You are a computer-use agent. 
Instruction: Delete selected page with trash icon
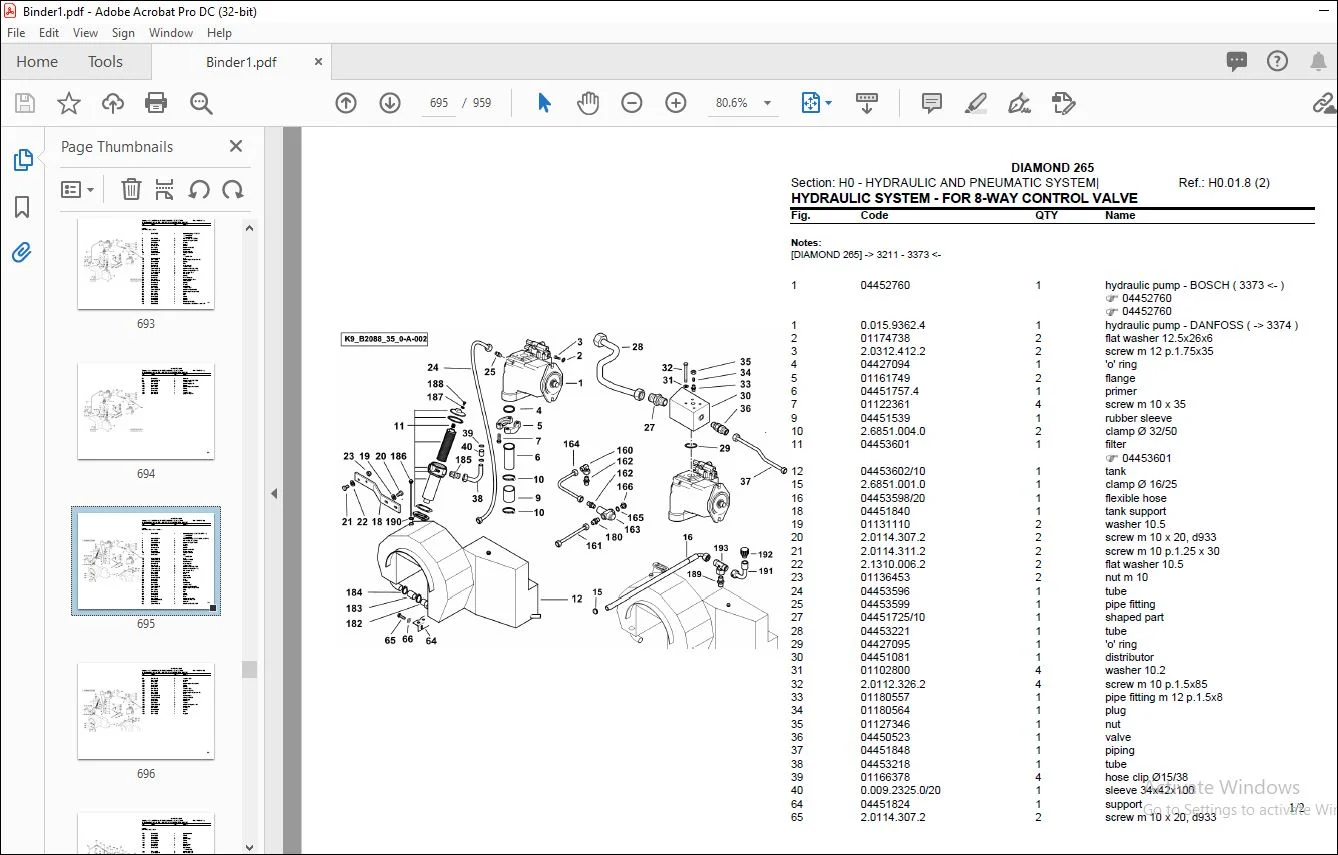coord(131,189)
